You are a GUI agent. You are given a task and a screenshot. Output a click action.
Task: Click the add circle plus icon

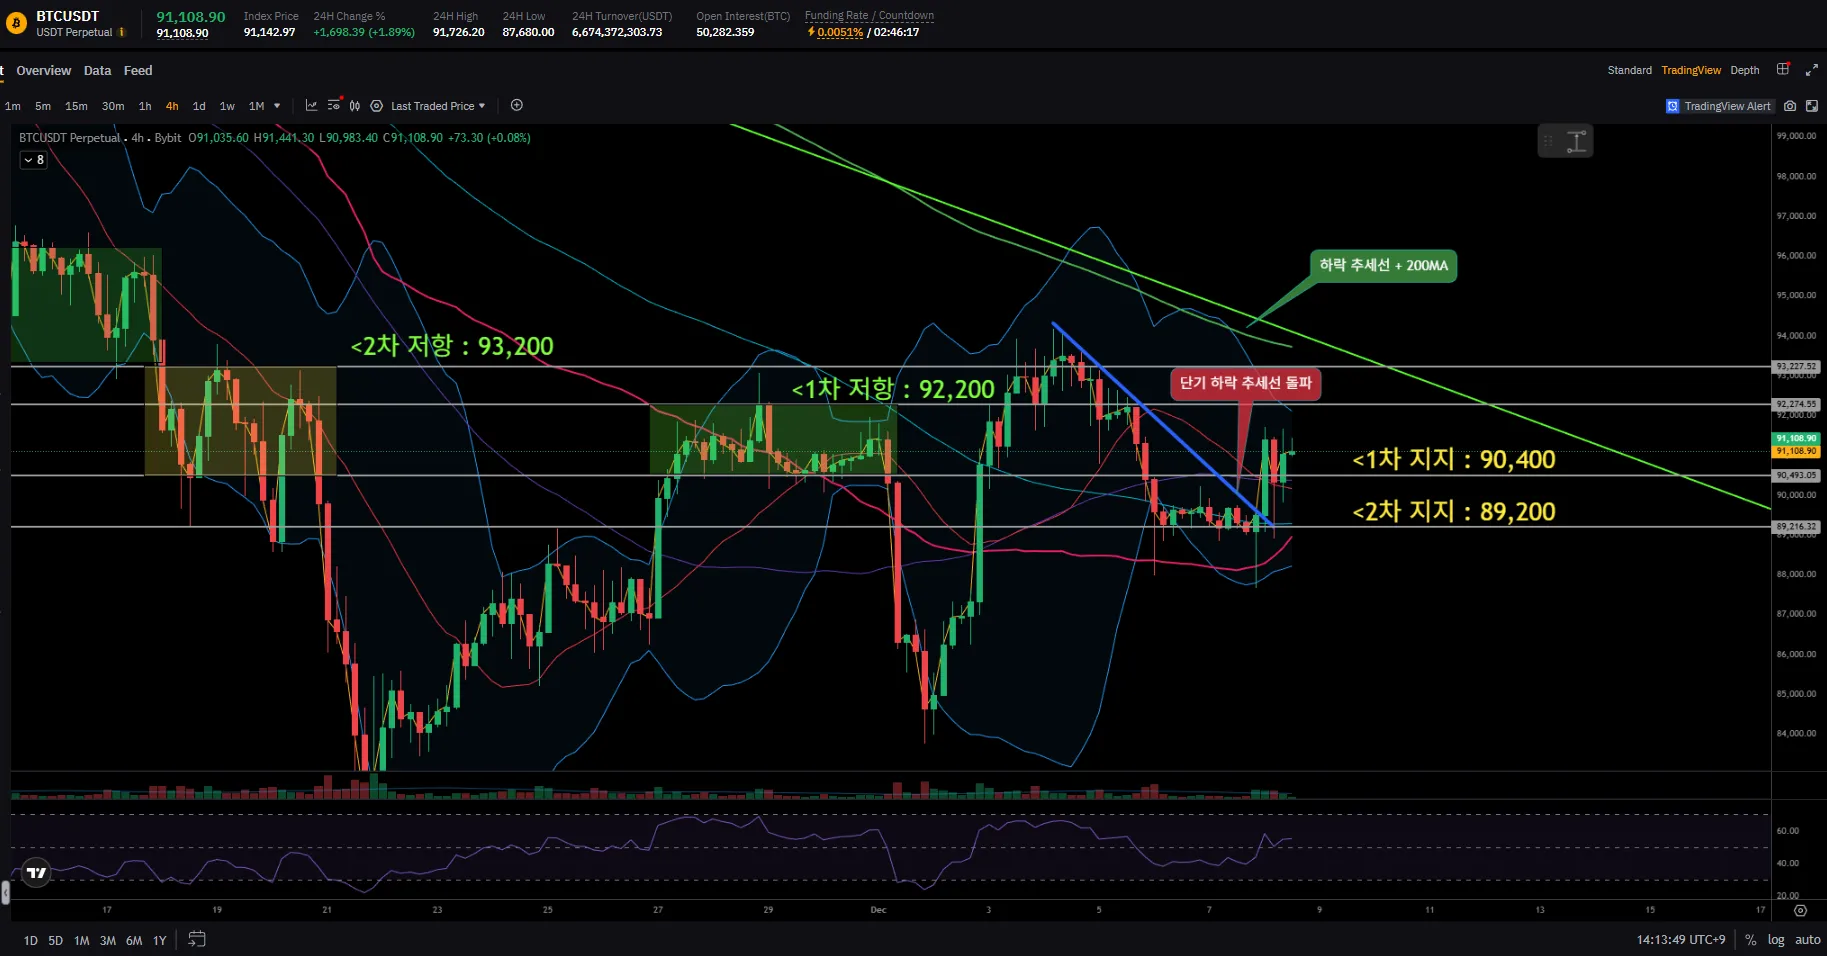[x=517, y=105]
